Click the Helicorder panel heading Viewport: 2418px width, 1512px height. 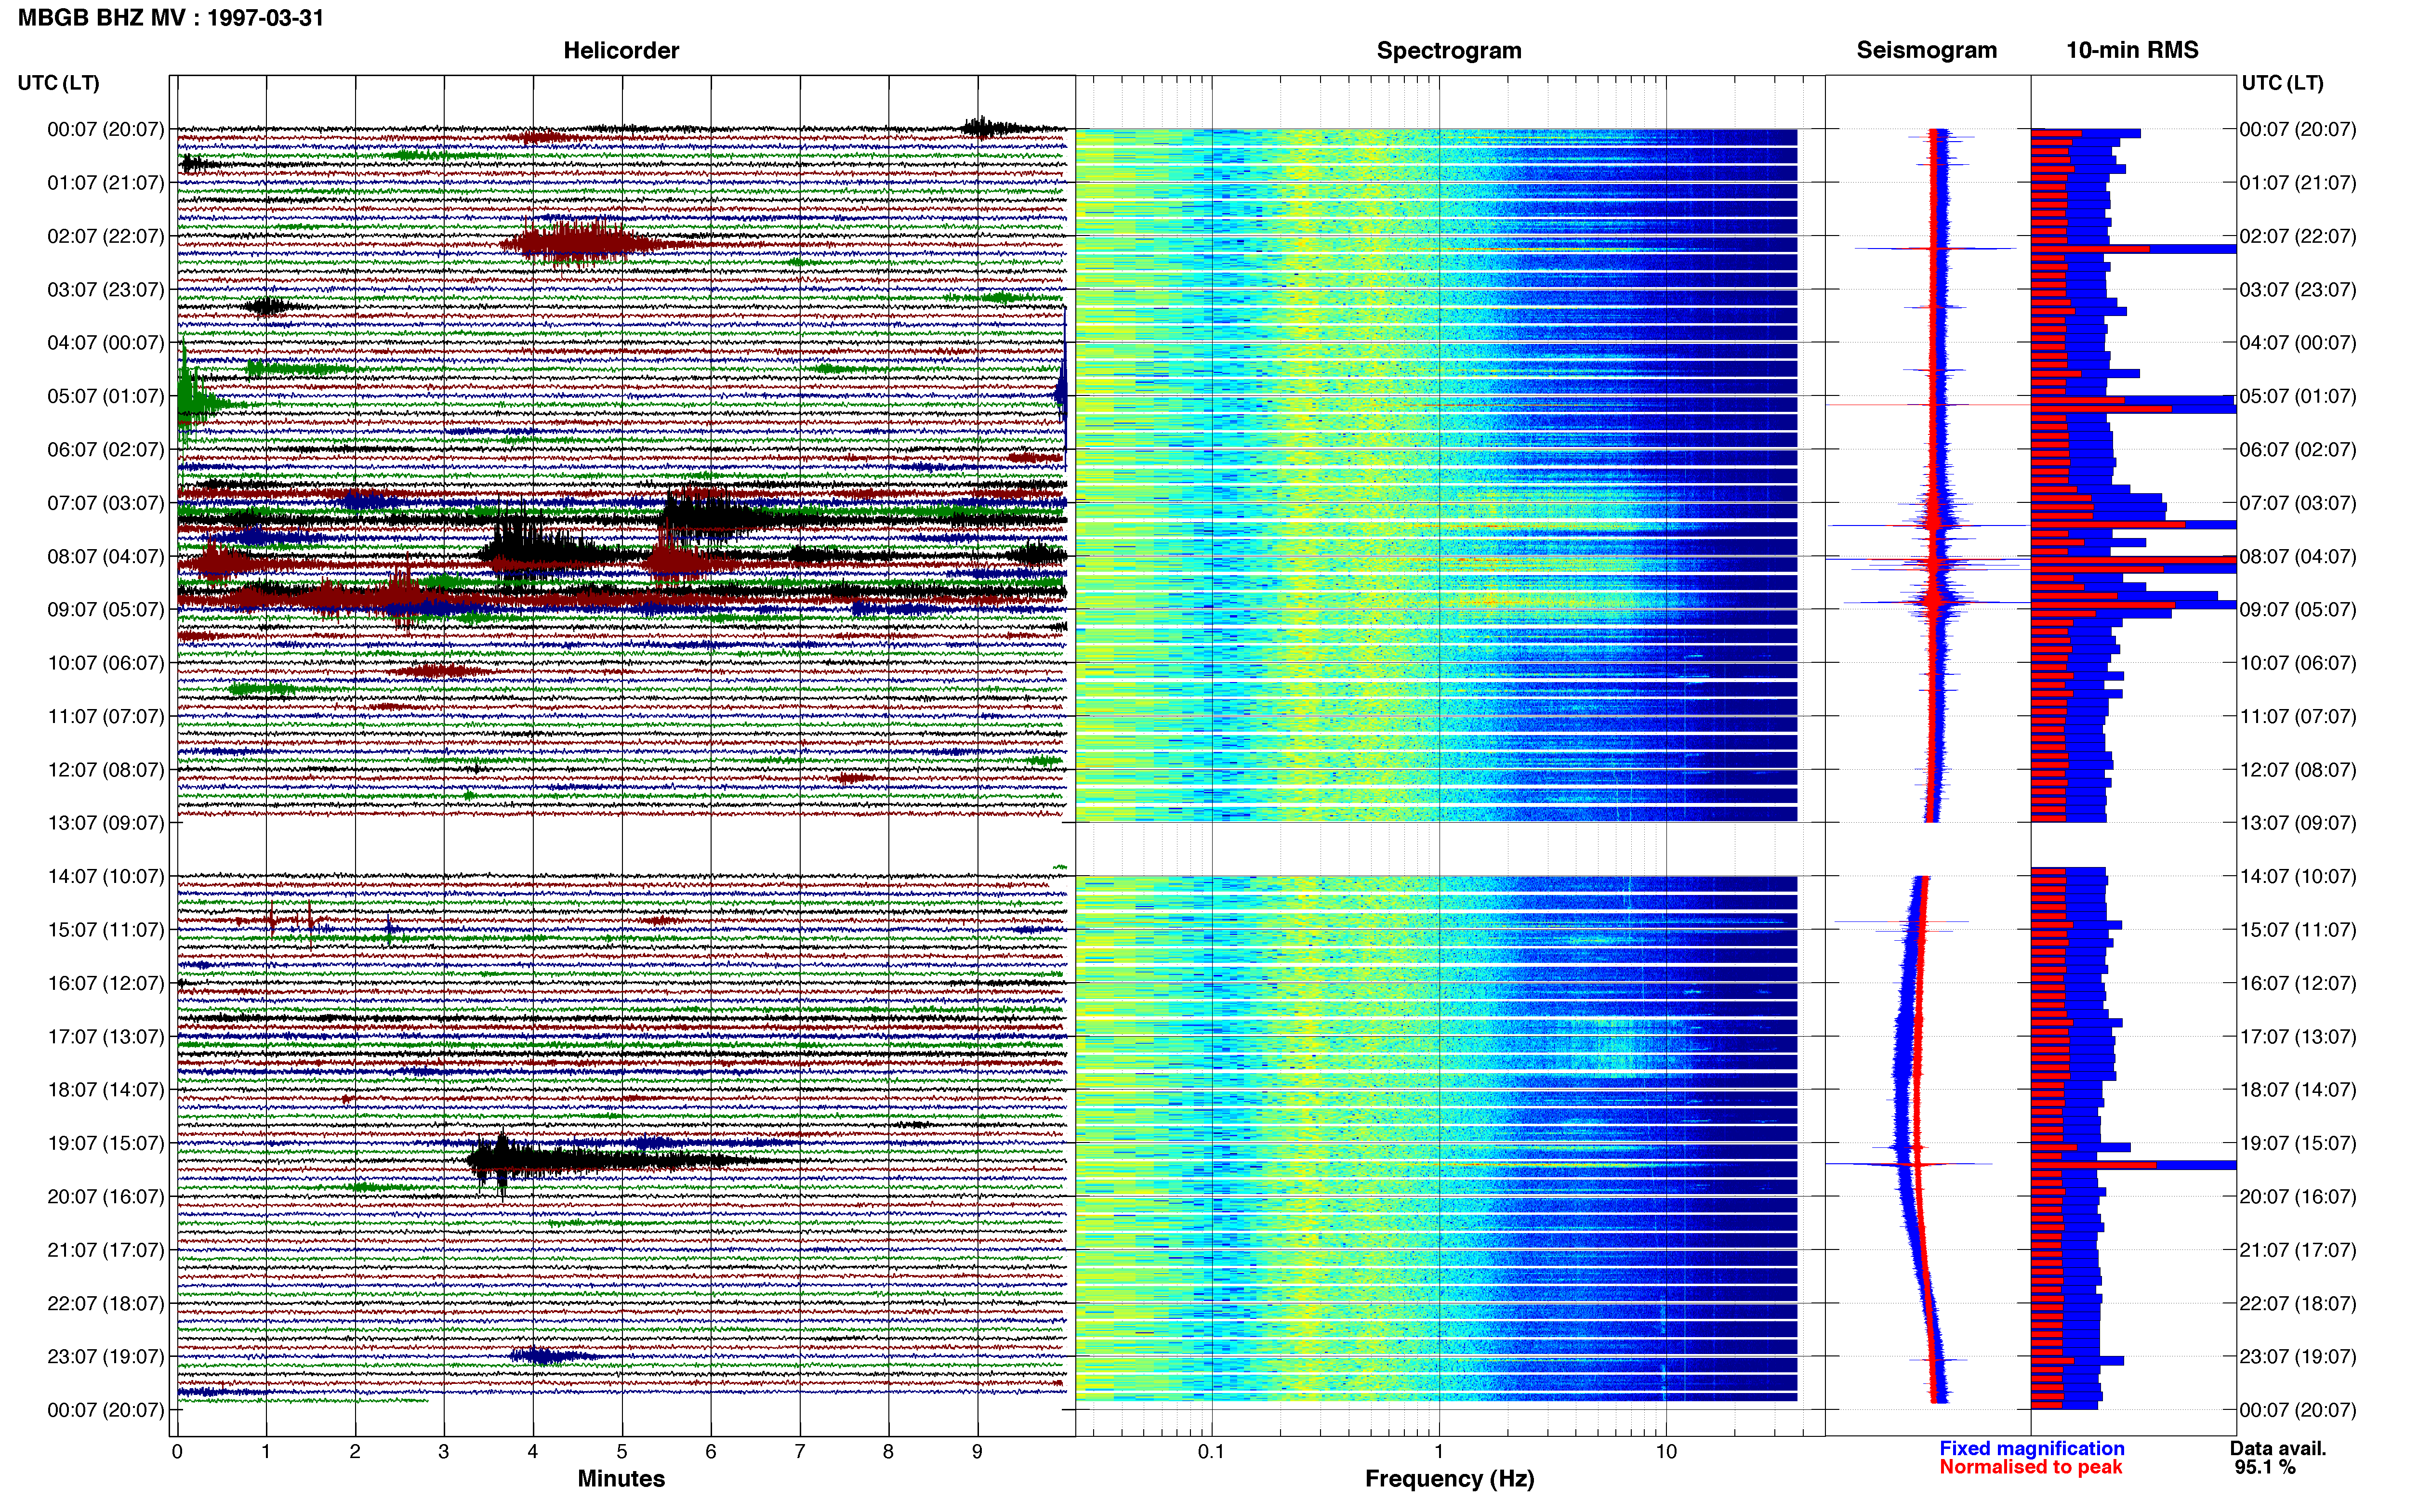[x=621, y=51]
